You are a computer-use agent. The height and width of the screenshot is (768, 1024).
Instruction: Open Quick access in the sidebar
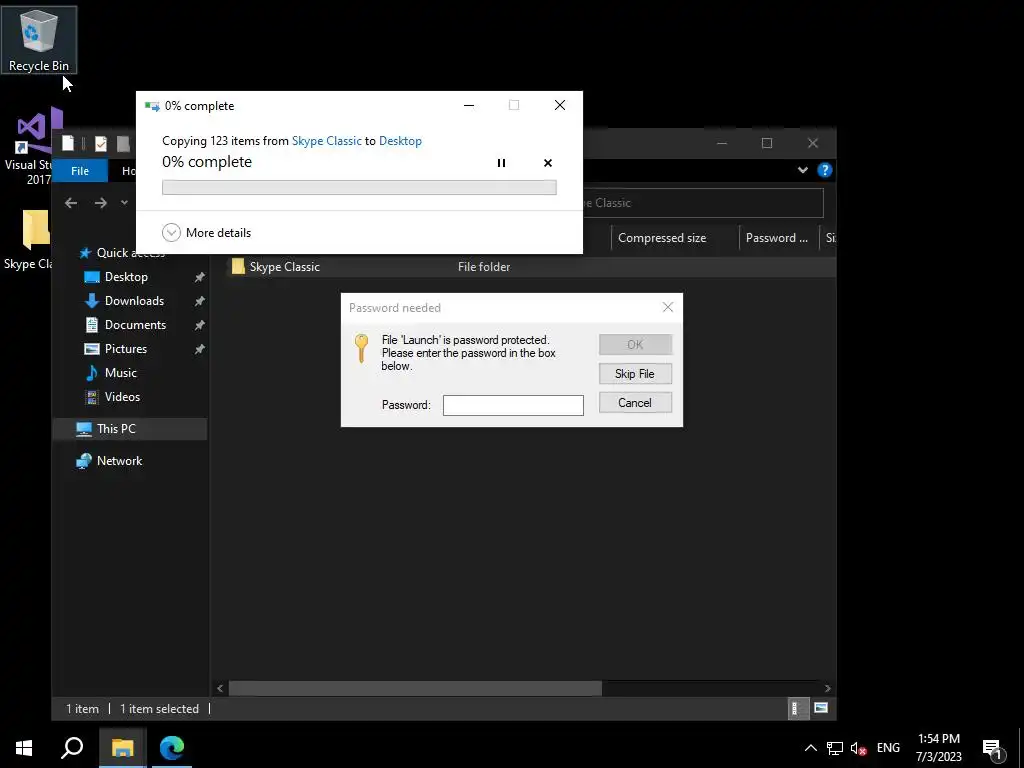(x=121, y=253)
